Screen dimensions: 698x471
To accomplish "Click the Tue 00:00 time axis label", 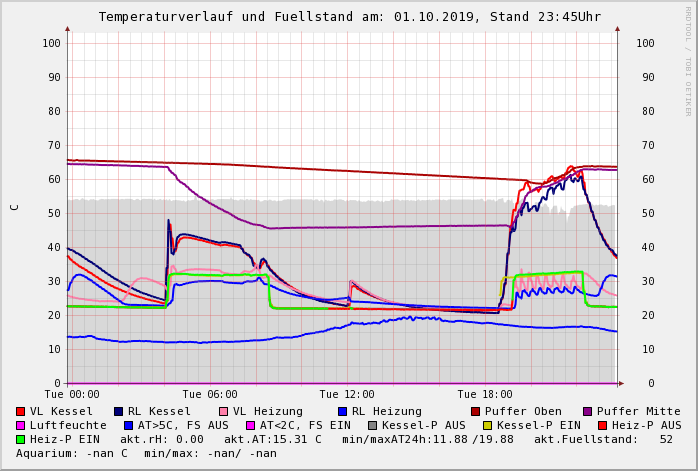I will point(72,394).
